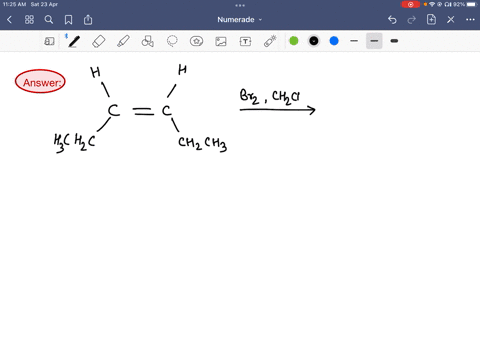The image size is (480, 360).
Task: Open the search tool
Action: [49, 20]
